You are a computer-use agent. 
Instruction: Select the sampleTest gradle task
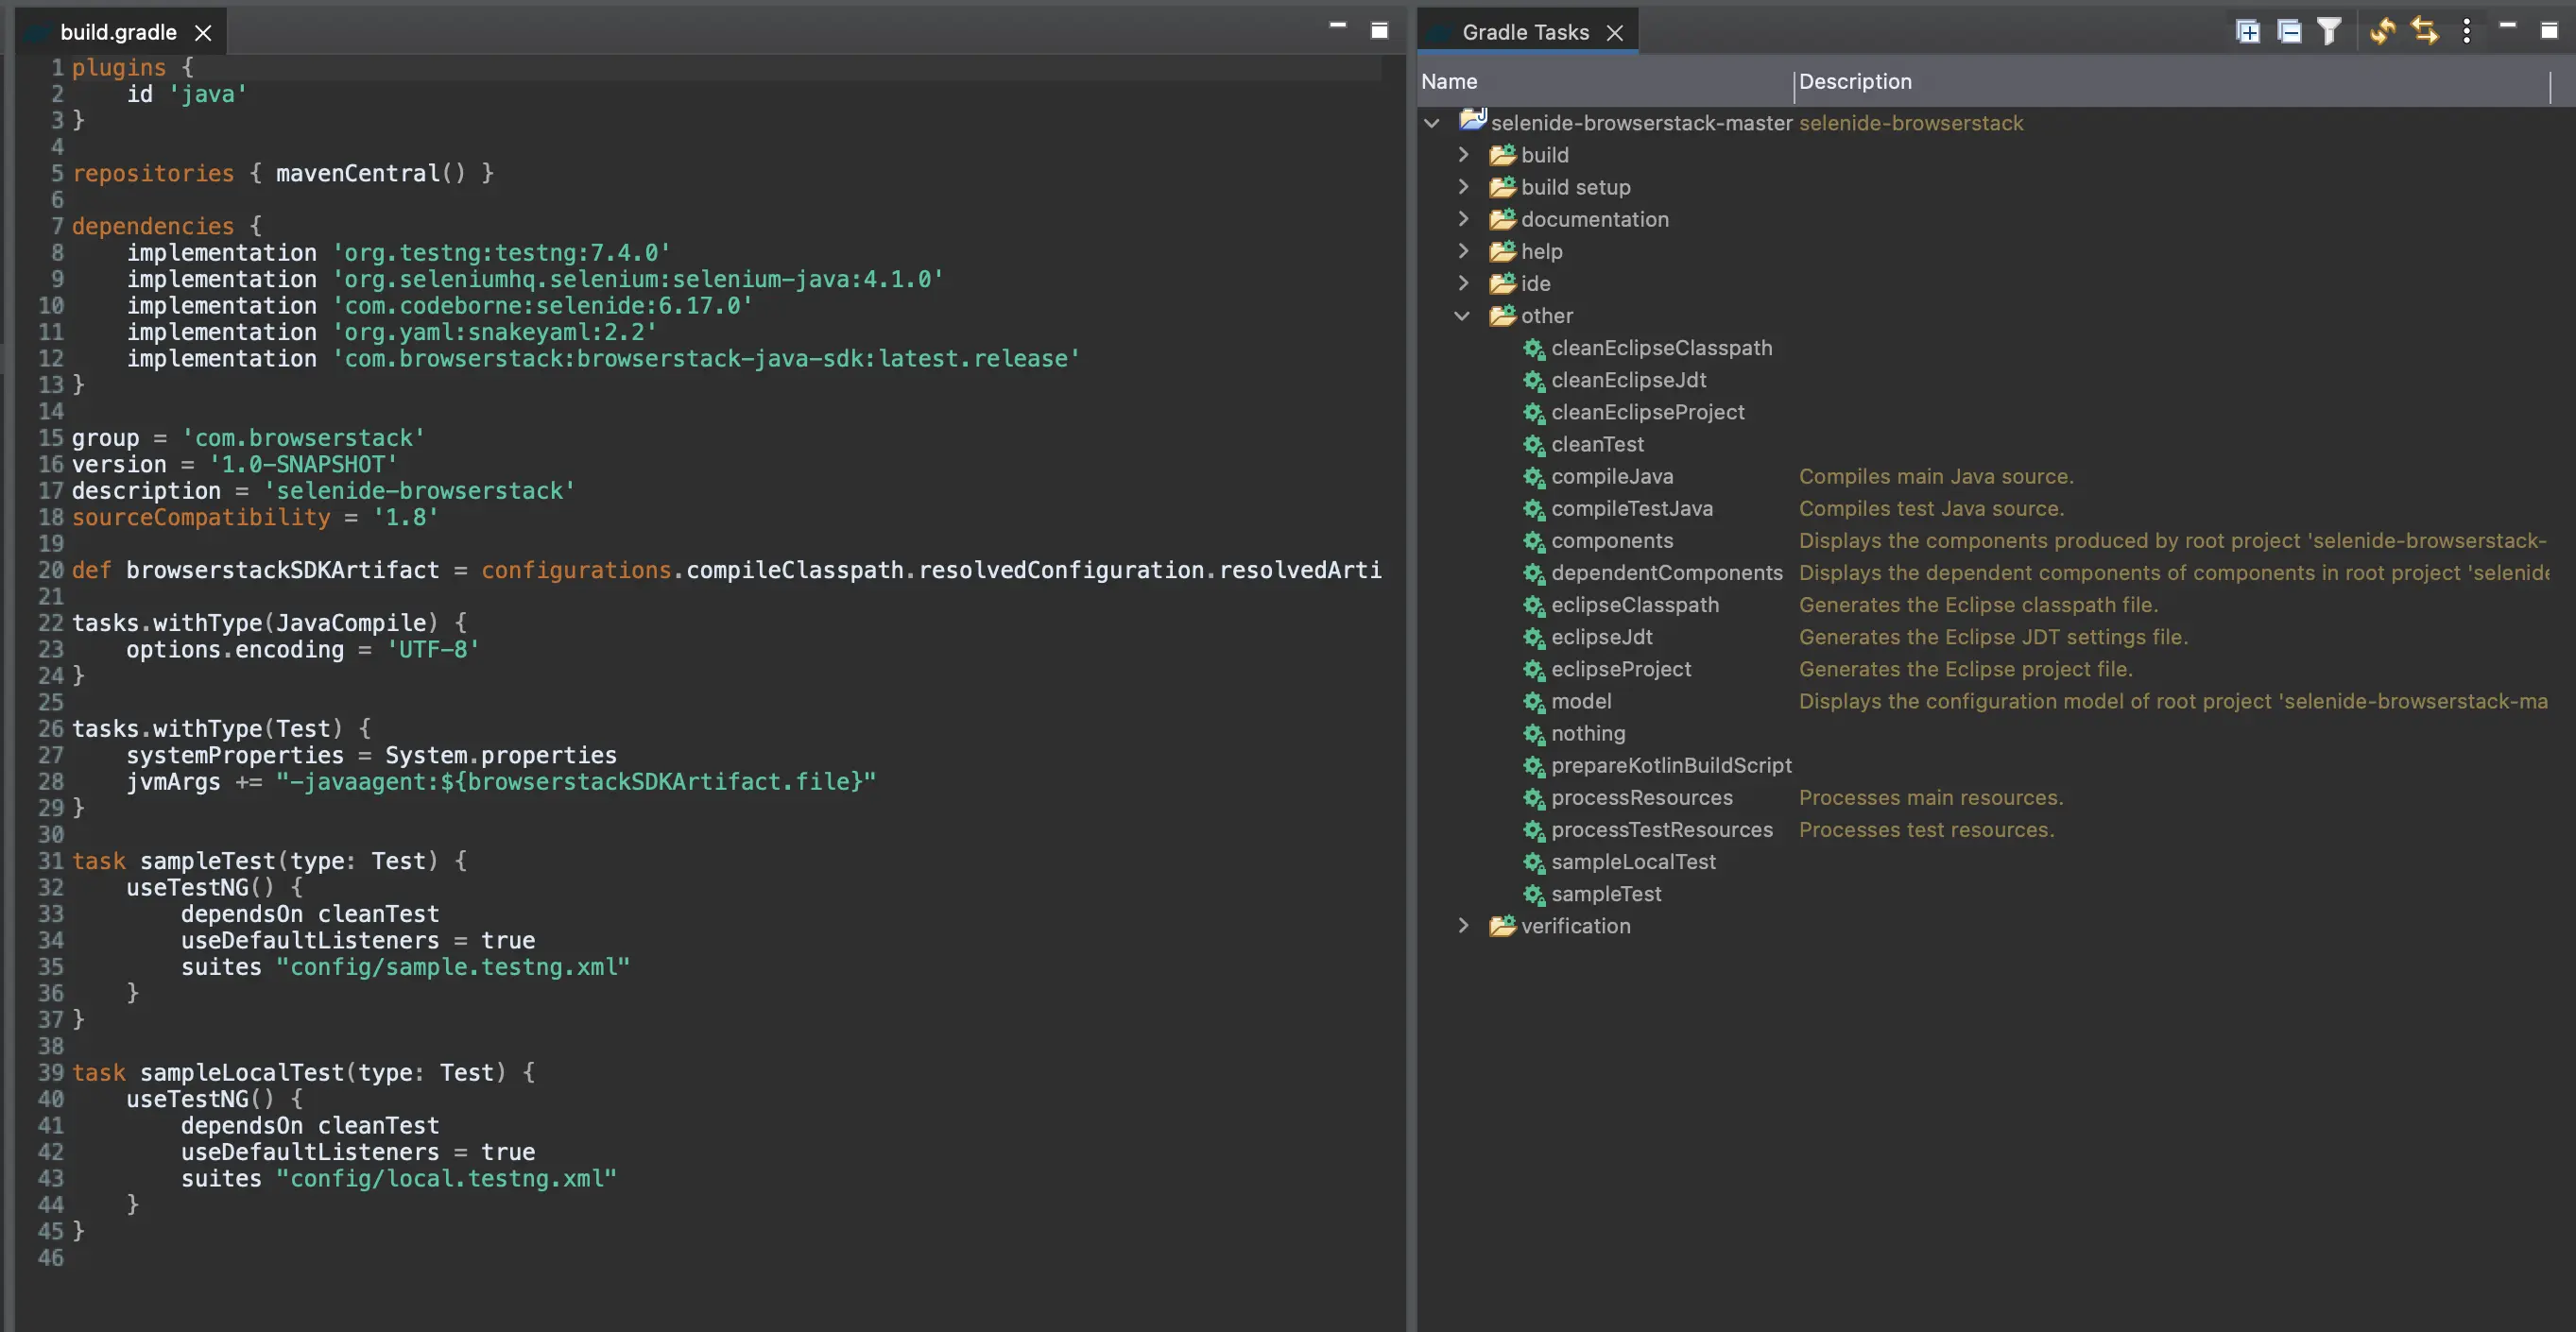tap(1605, 894)
